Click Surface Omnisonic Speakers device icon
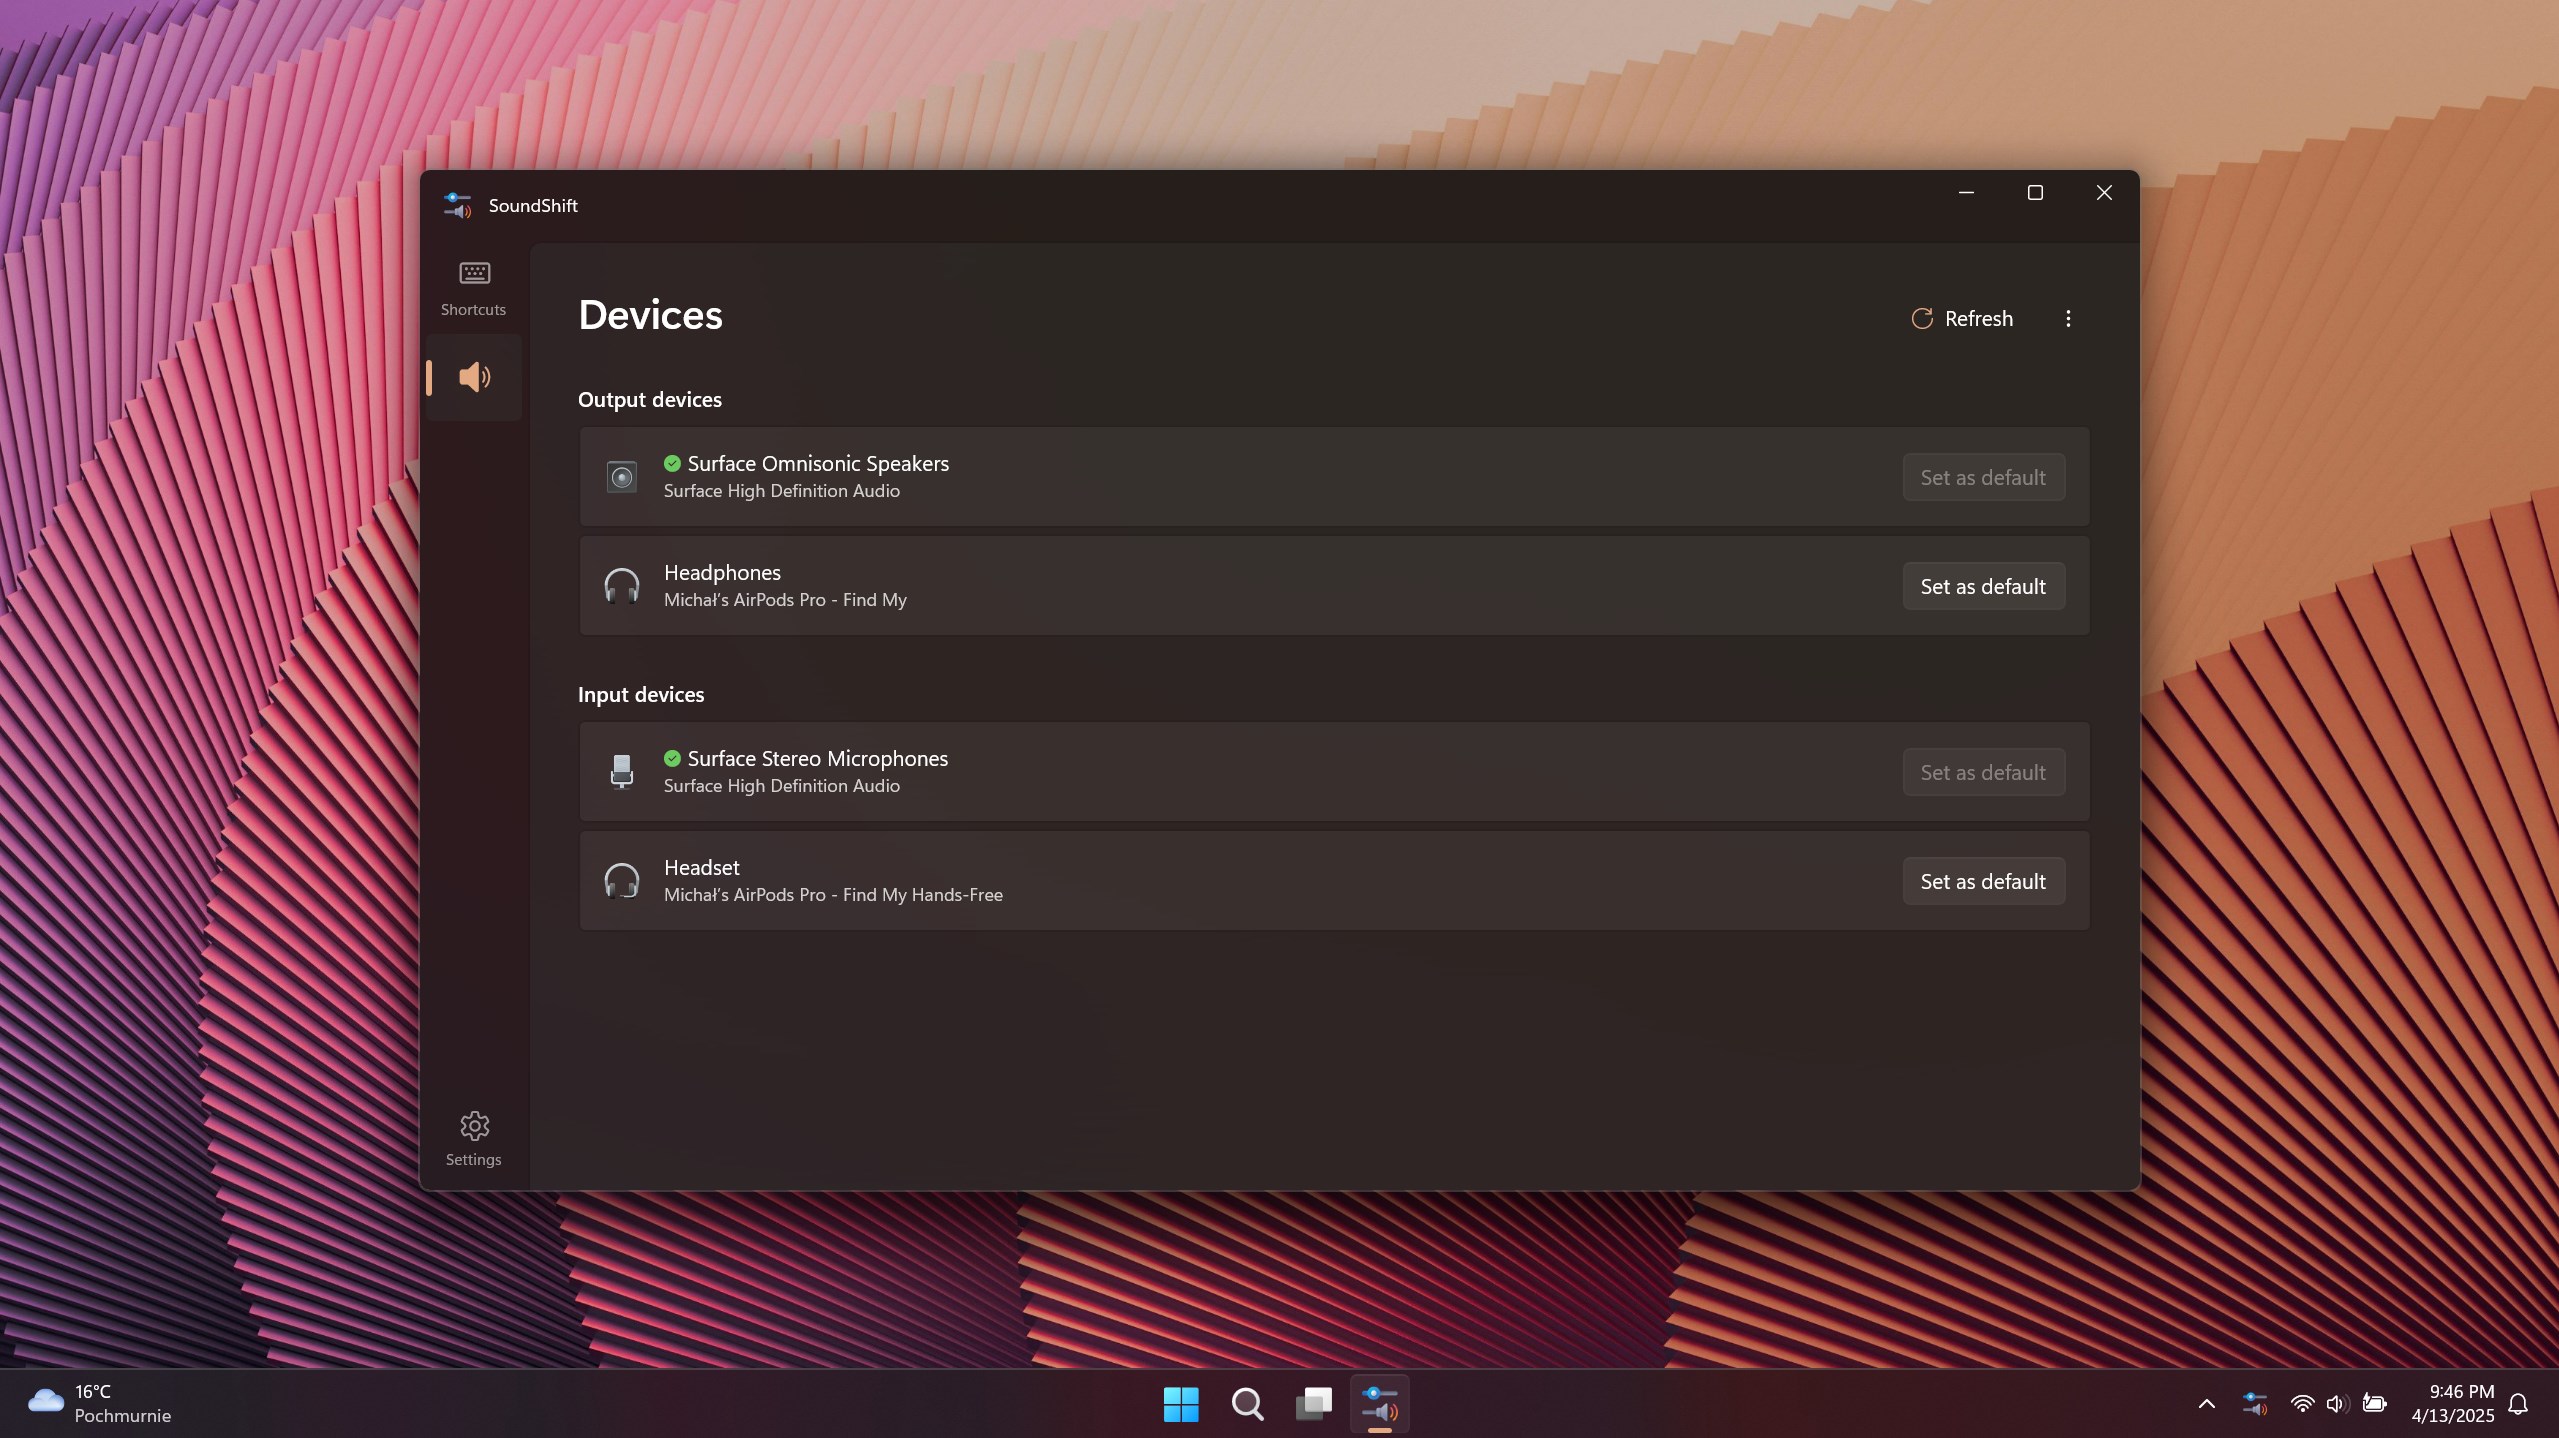The height and width of the screenshot is (1438, 2559). [x=621, y=477]
